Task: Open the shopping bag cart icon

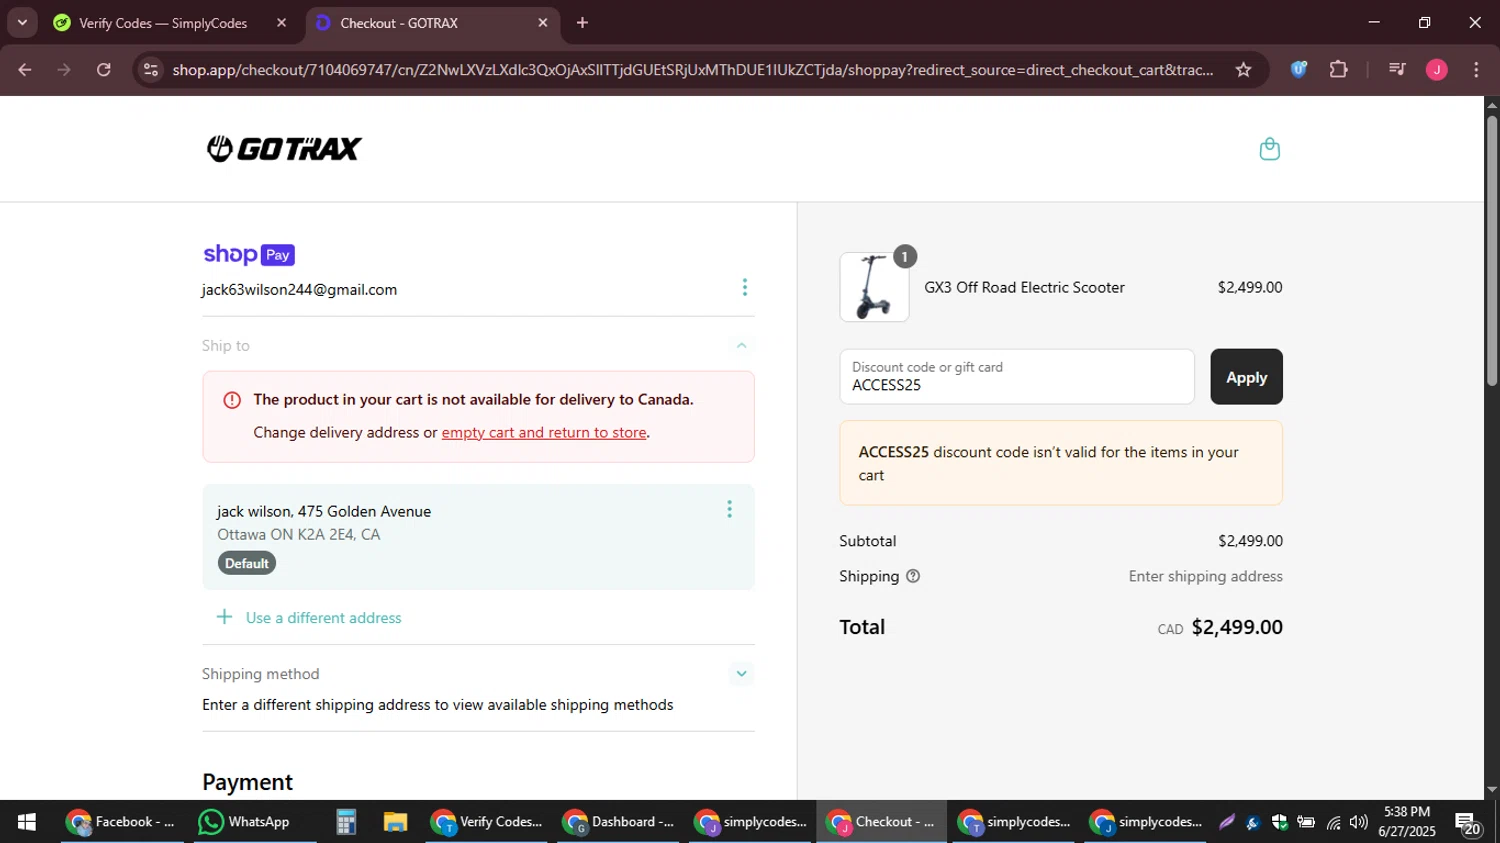Action: tap(1269, 149)
